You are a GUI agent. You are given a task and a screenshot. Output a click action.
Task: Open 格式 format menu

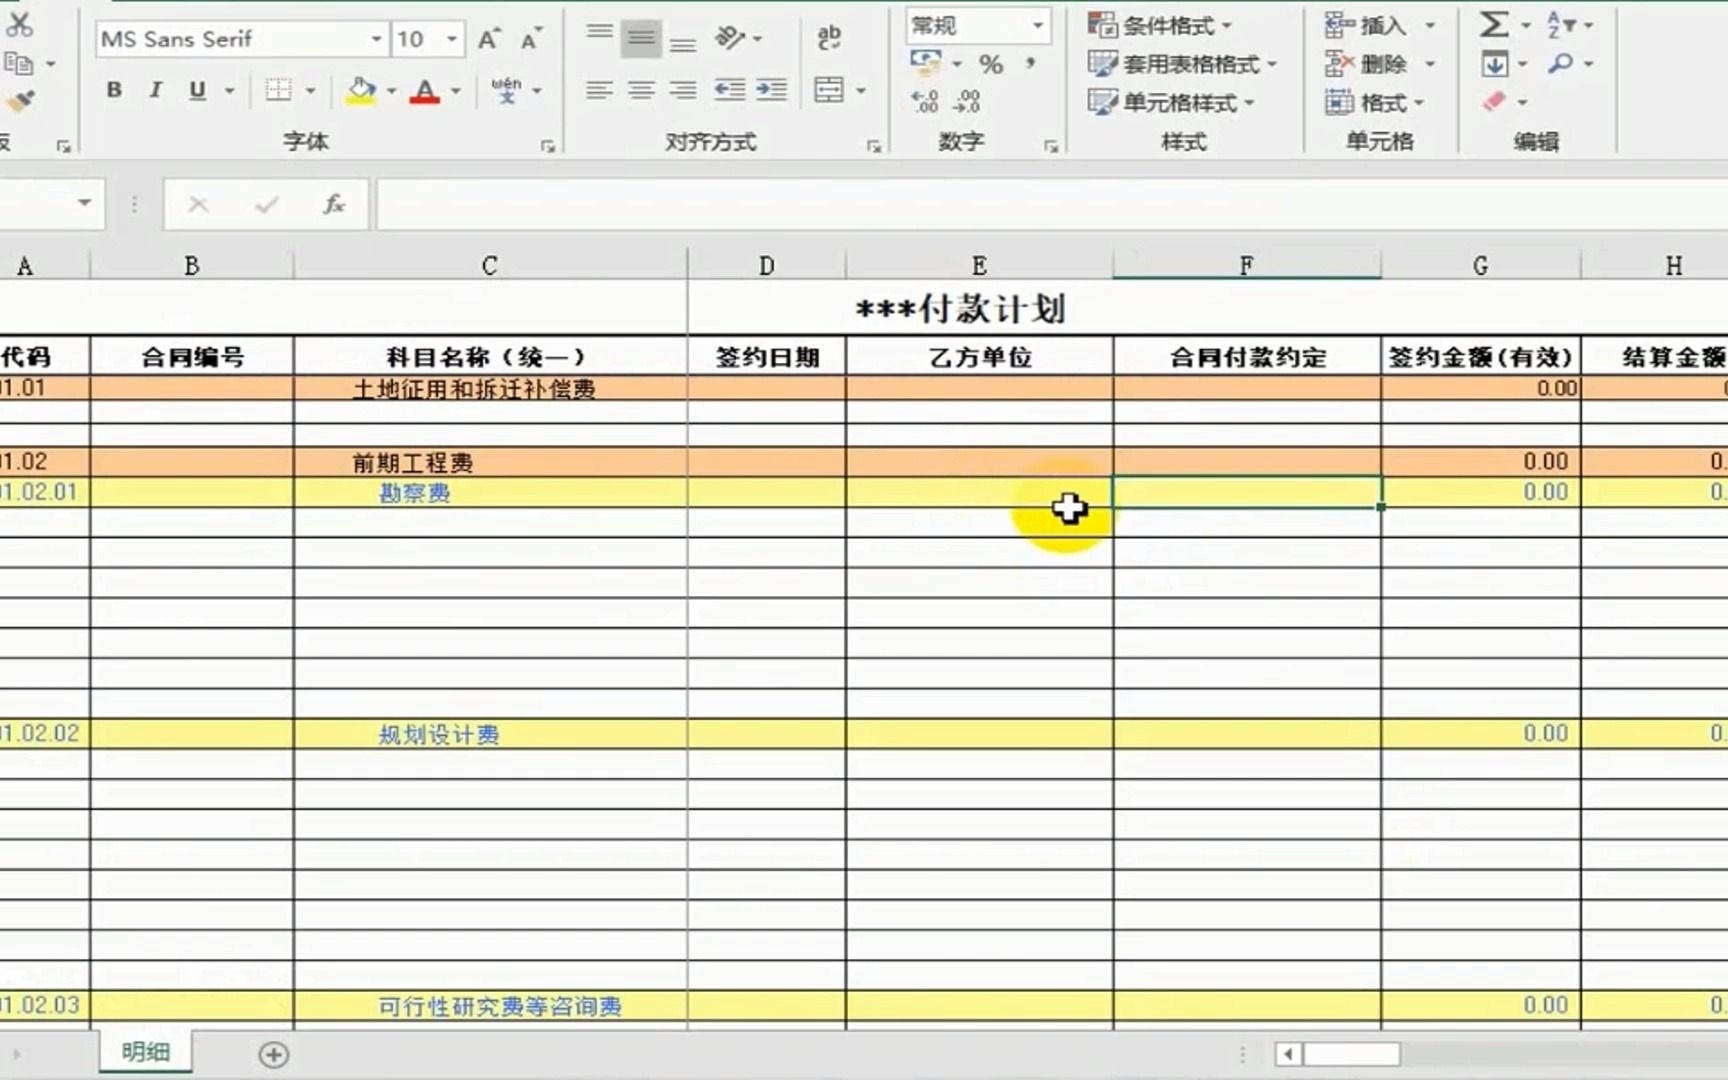point(1376,102)
